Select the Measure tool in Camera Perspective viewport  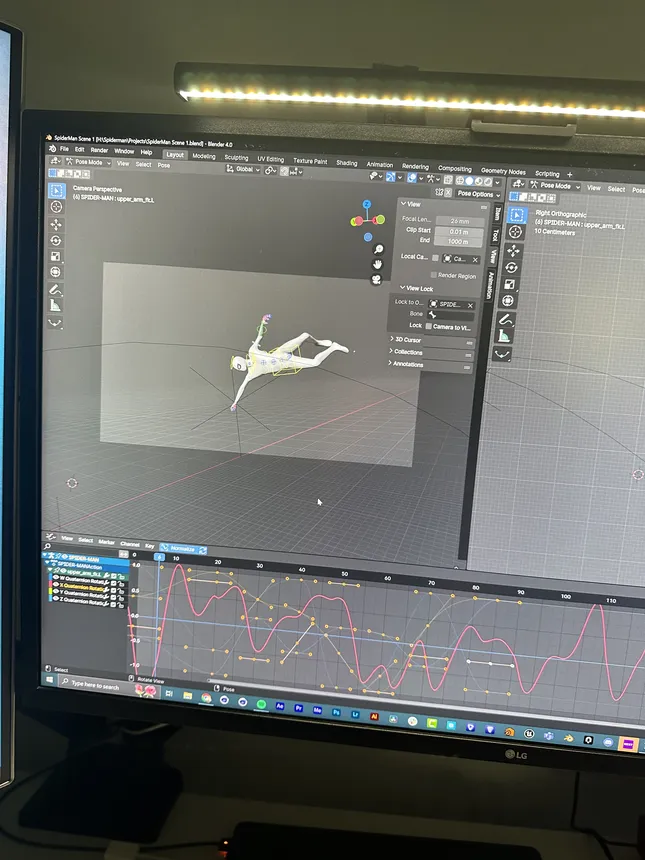click(x=55, y=305)
